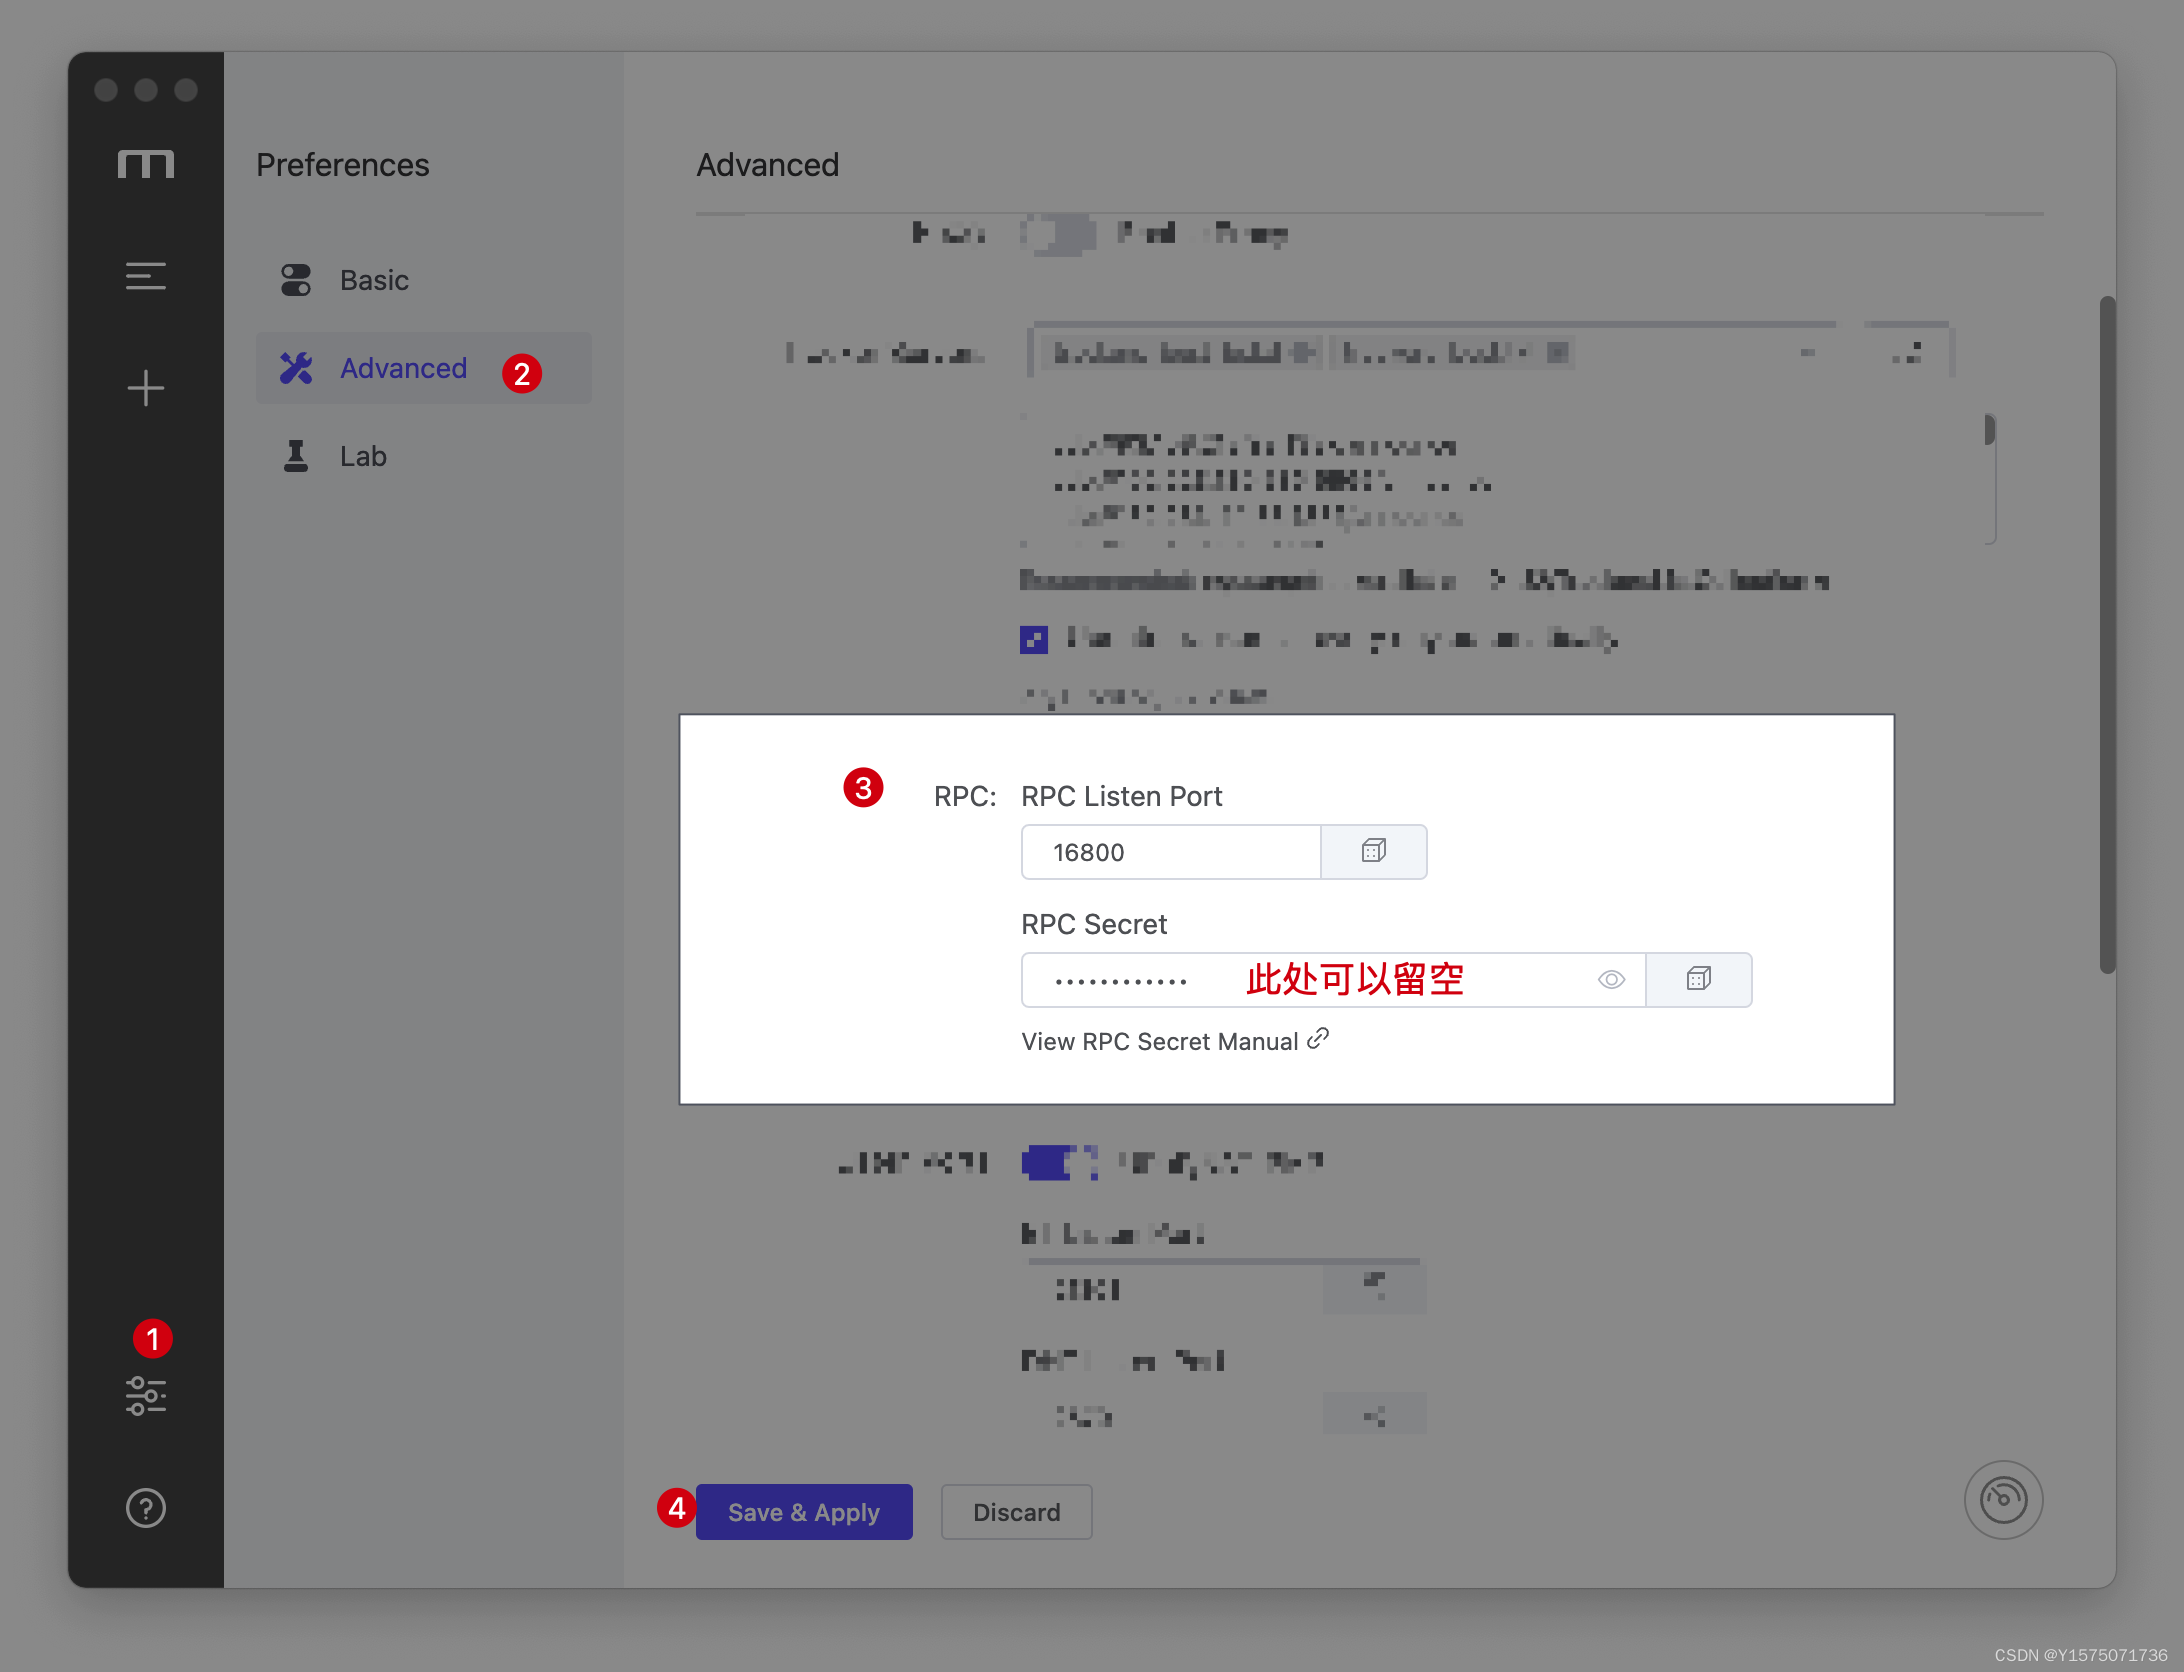Toggle the blurred checkbox below tracker list
The width and height of the screenshot is (2184, 1672).
click(x=1034, y=639)
